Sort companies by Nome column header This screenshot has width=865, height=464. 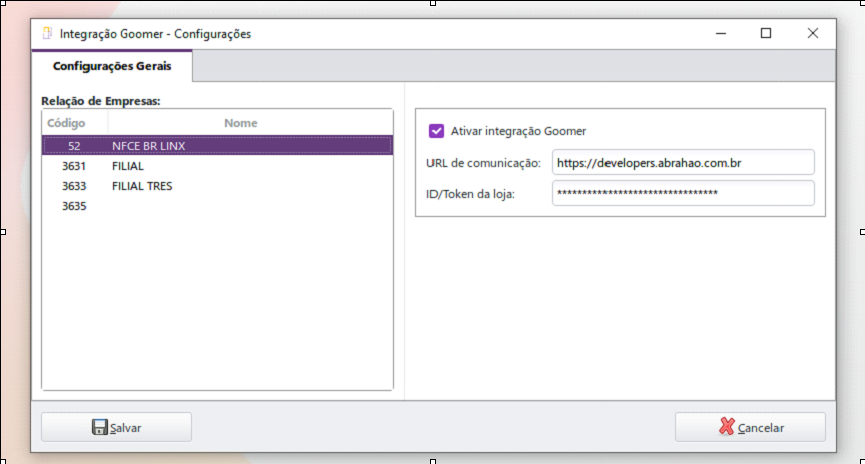241,123
